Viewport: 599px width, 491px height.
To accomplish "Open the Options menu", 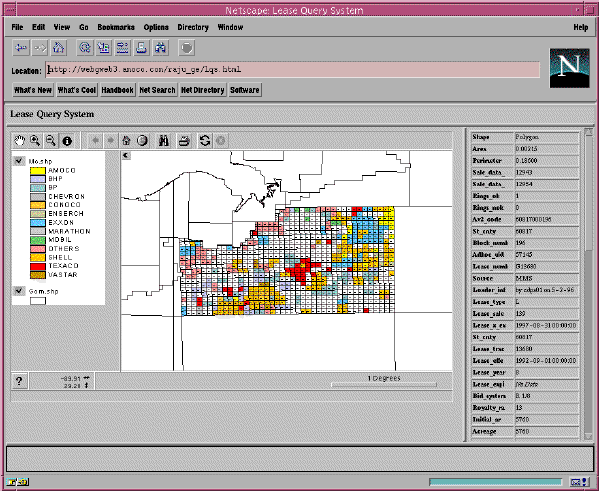I will (x=156, y=27).
